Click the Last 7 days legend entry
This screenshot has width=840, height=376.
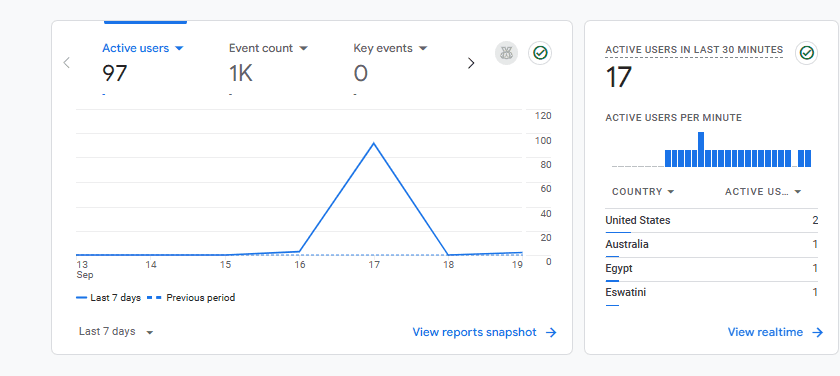(109, 298)
